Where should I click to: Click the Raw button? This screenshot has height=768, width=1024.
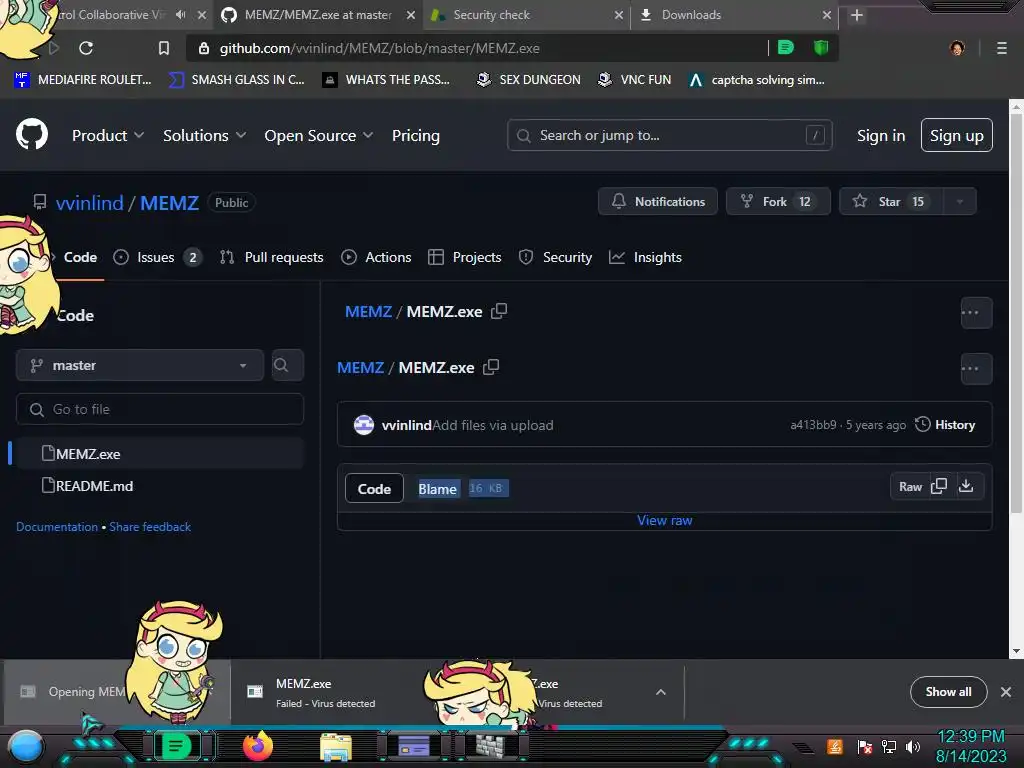(x=910, y=487)
